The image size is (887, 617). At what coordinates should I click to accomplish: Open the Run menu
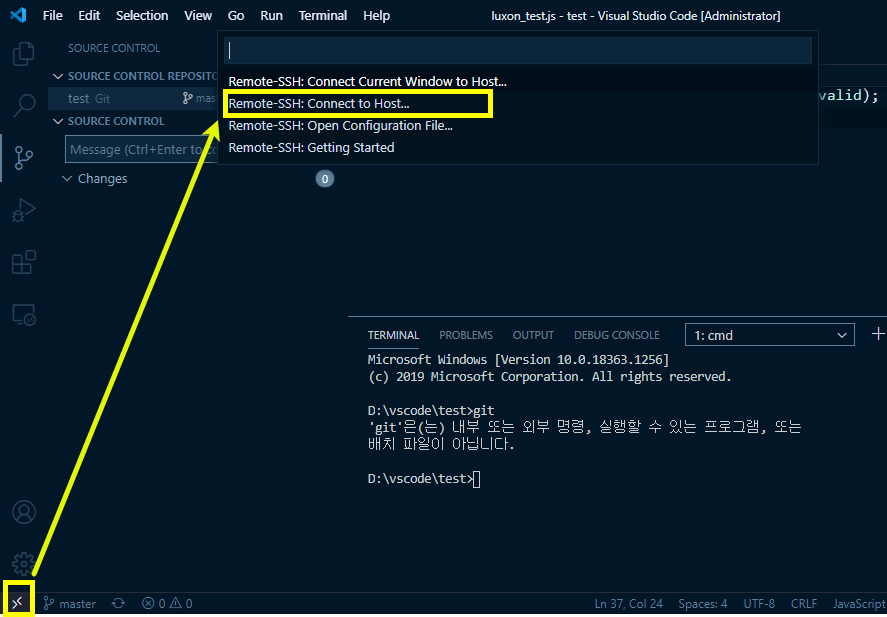click(x=272, y=15)
